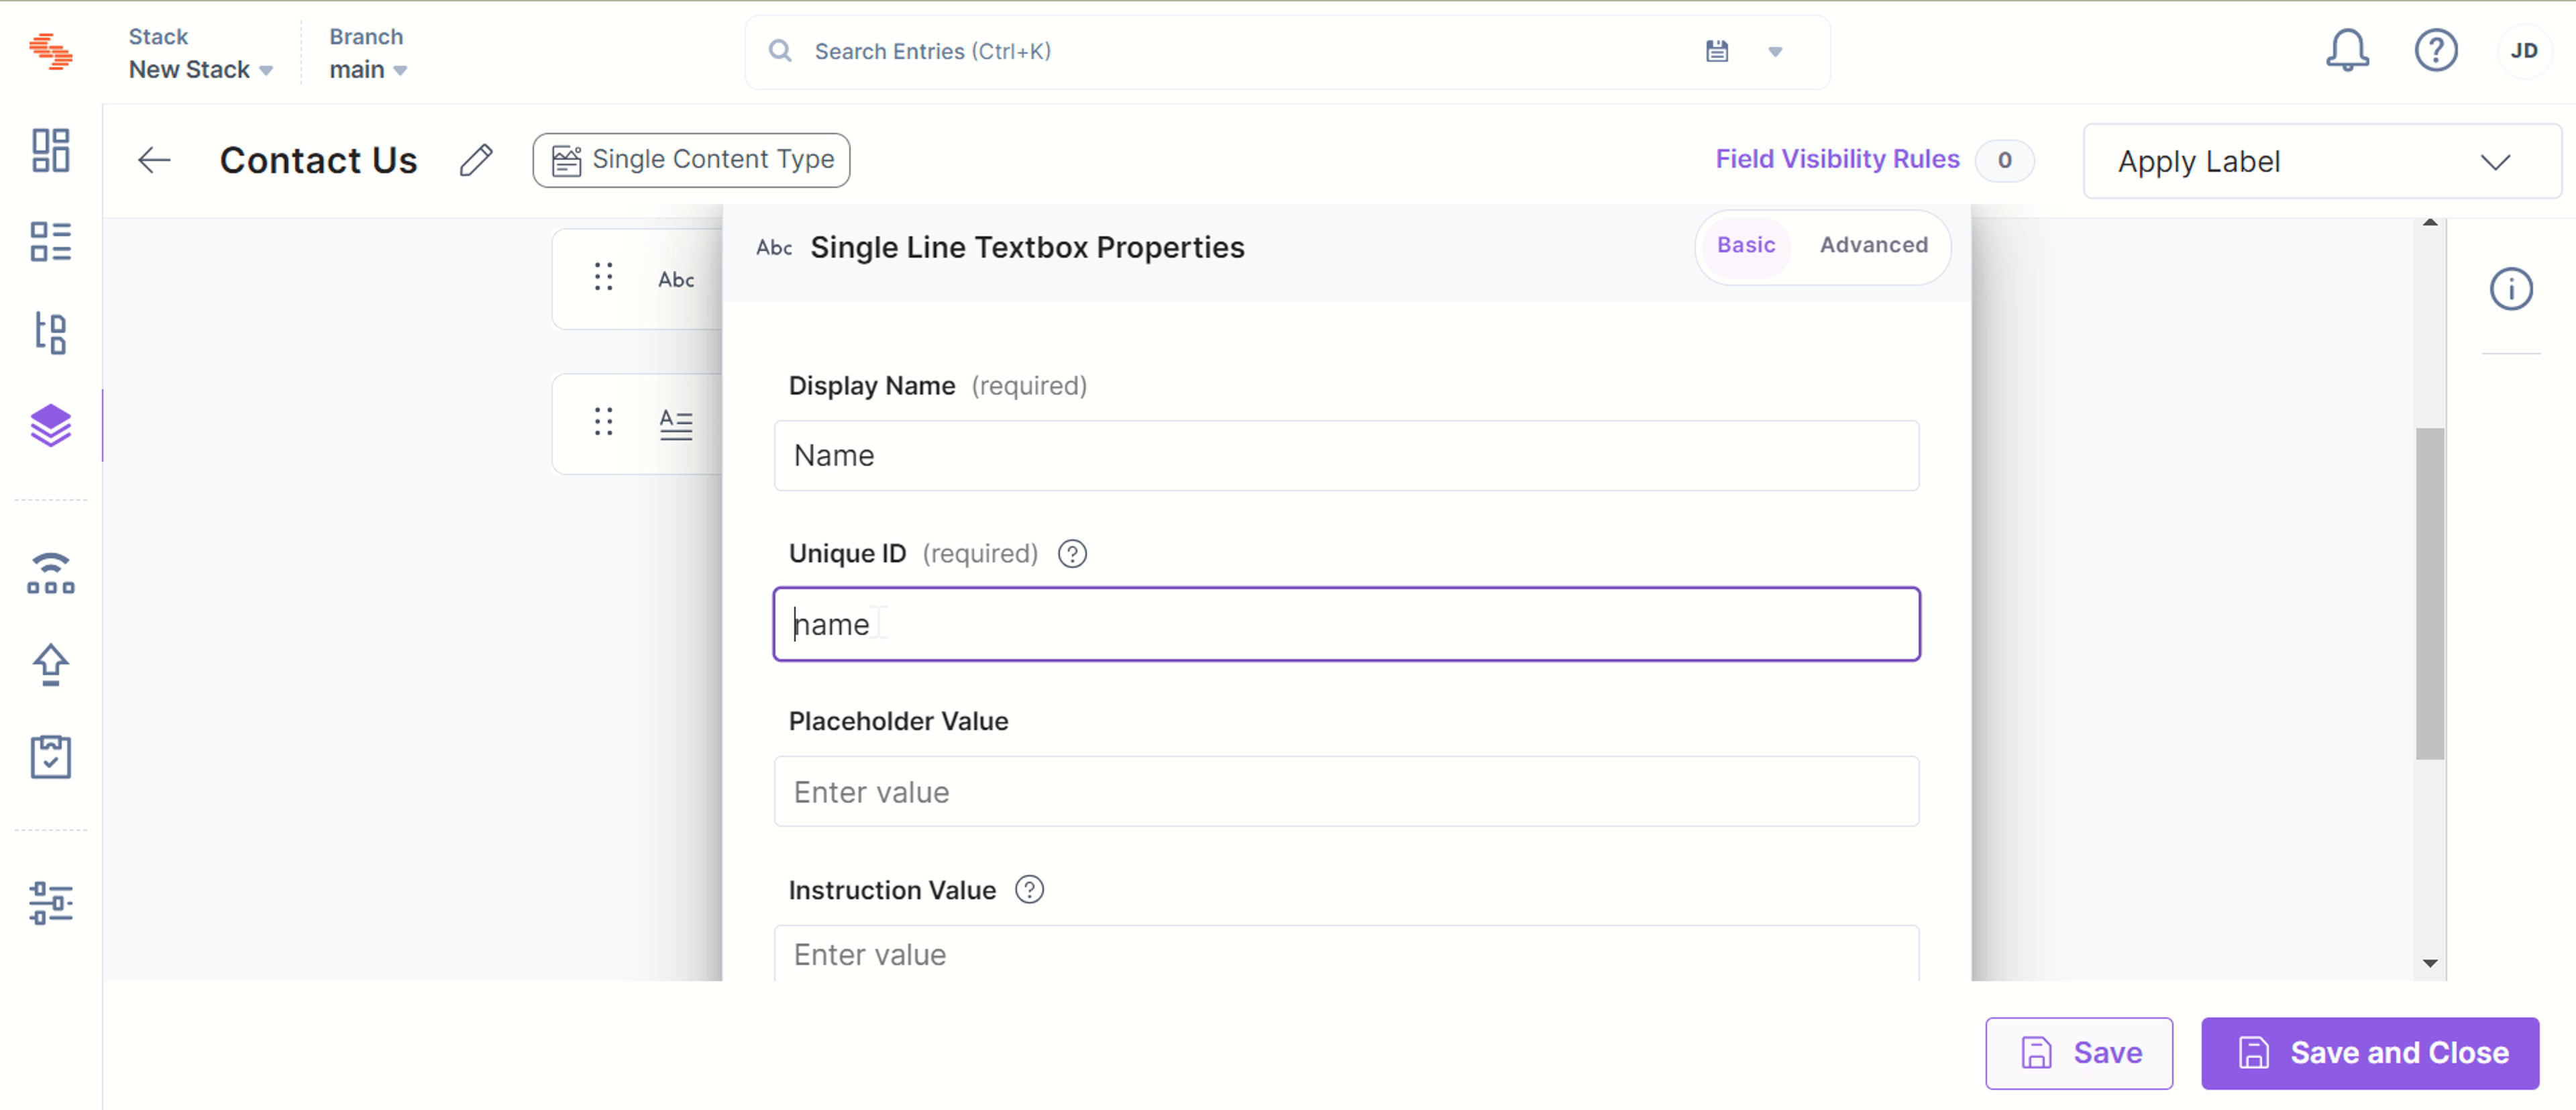Image resolution: width=2576 pixels, height=1110 pixels.
Task: Open the Dashboard icon in sidebar
Action: (x=50, y=151)
